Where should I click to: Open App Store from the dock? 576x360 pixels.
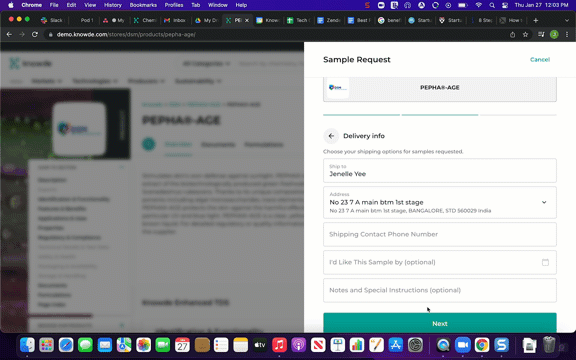pos(396,345)
